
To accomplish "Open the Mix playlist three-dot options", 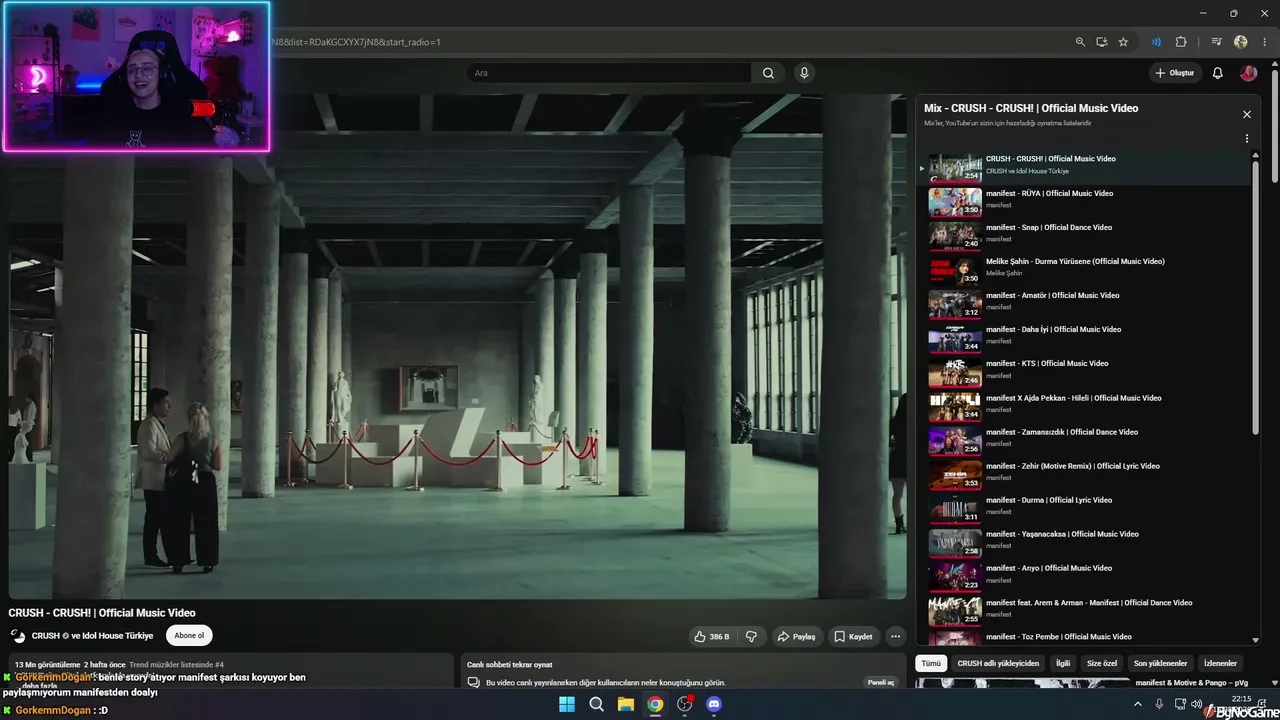I will [x=1247, y=139].
